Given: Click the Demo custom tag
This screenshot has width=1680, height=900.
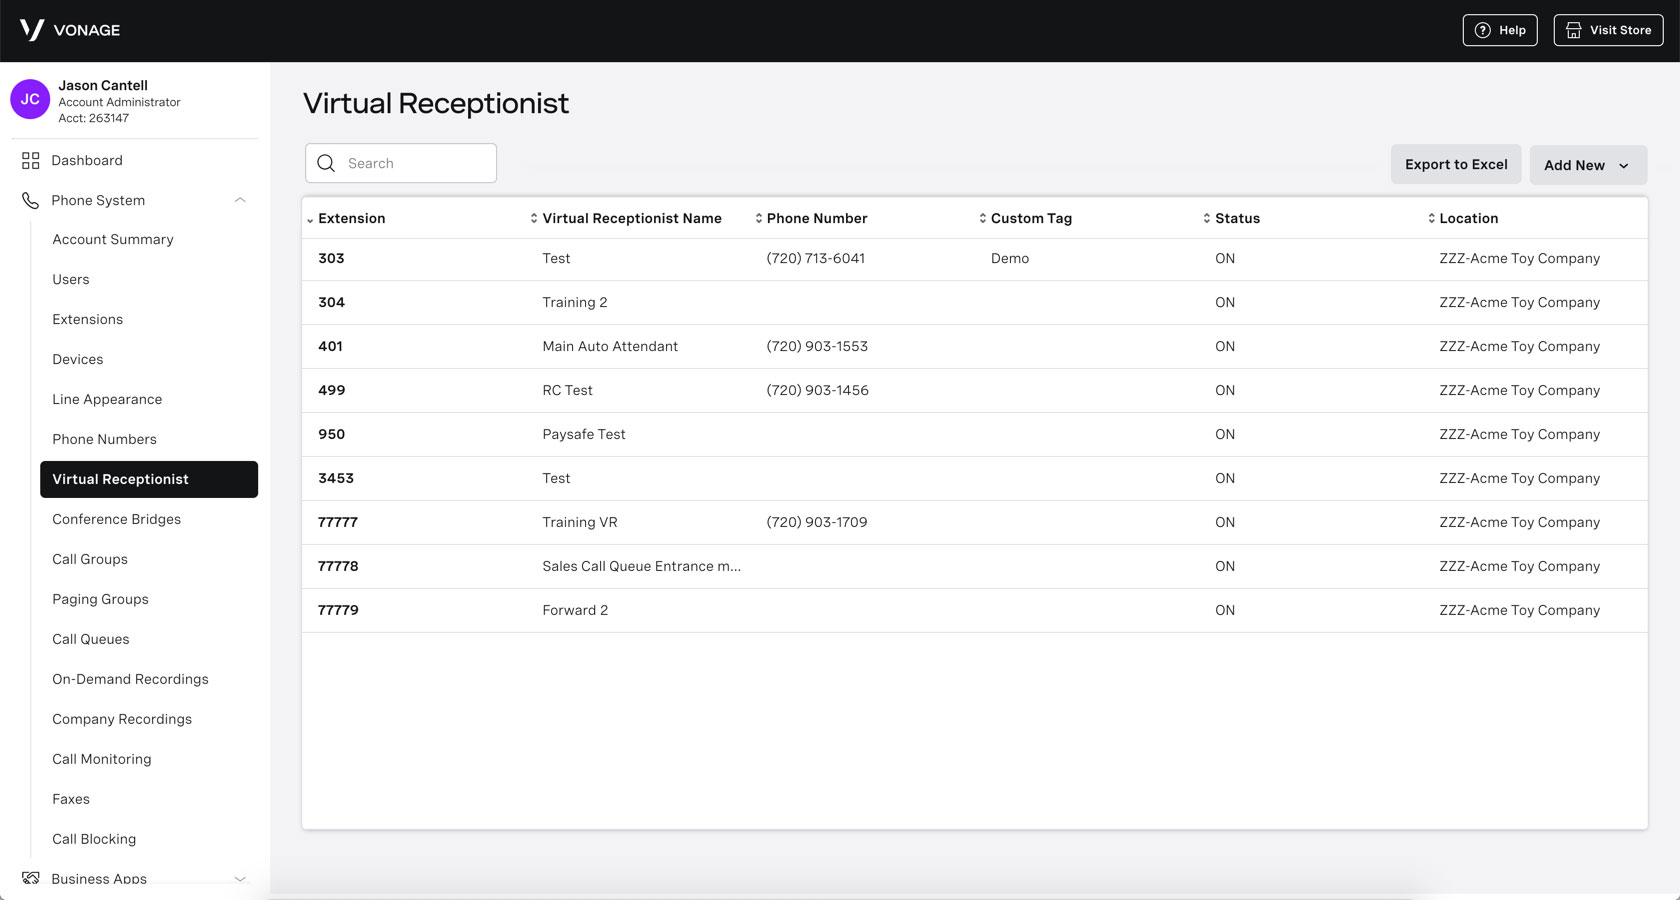Looking at the screenshot, I should tap(1010, 258).
